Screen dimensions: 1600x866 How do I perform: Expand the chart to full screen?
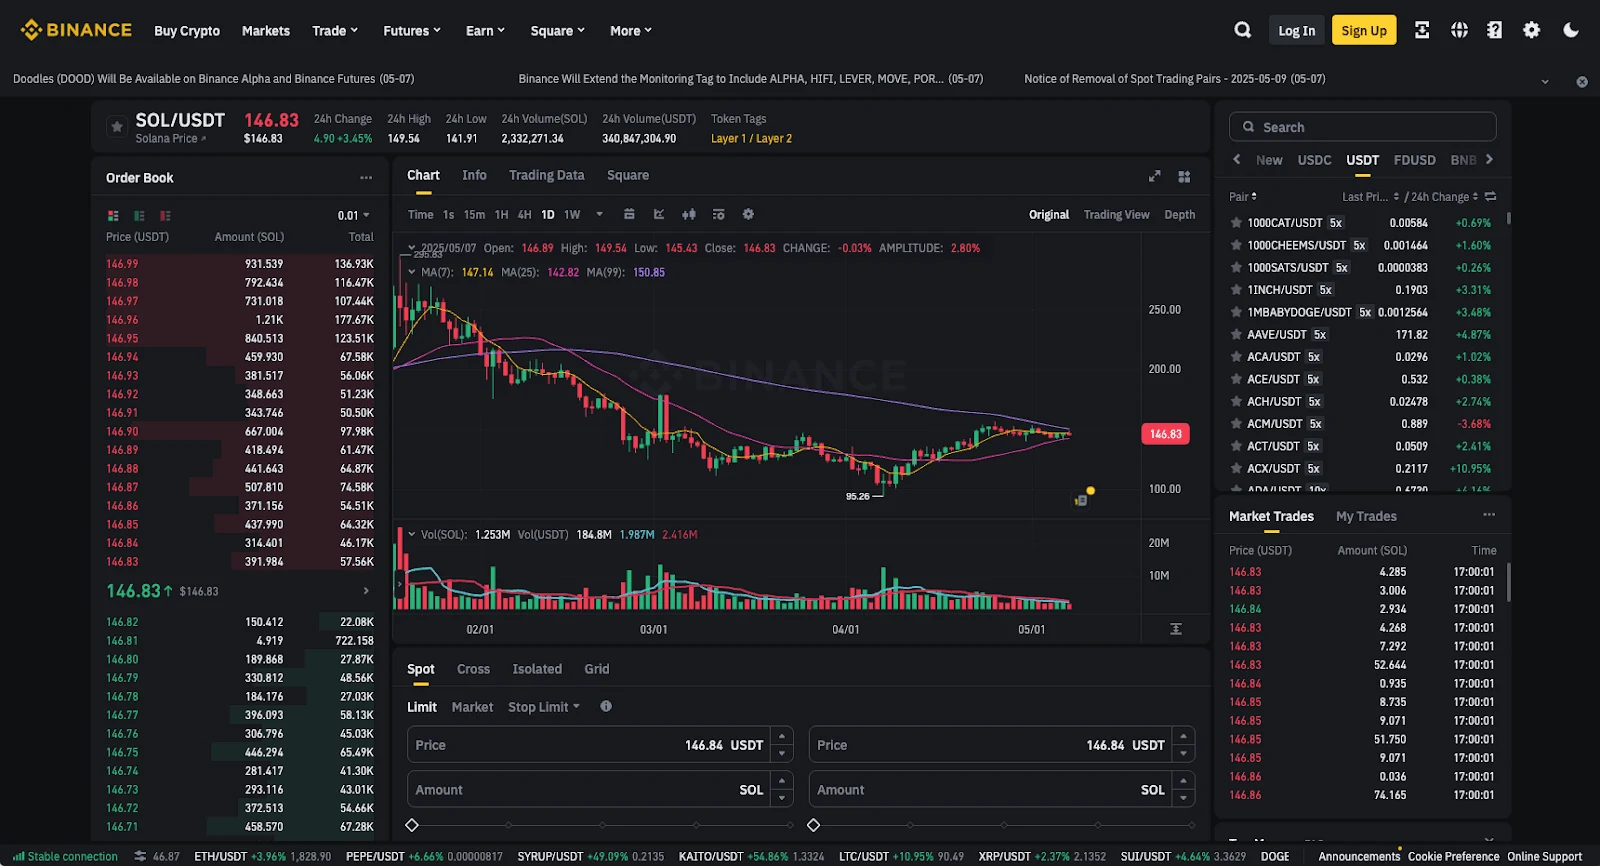click(1154, 176)
